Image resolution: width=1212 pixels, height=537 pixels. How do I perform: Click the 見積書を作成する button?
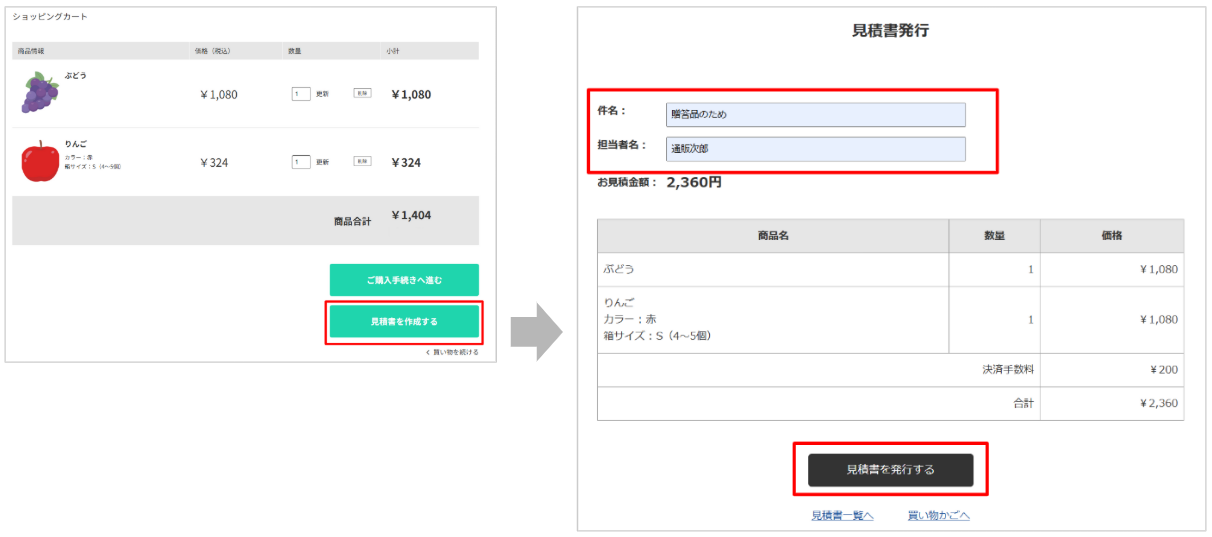click(404, 322)
